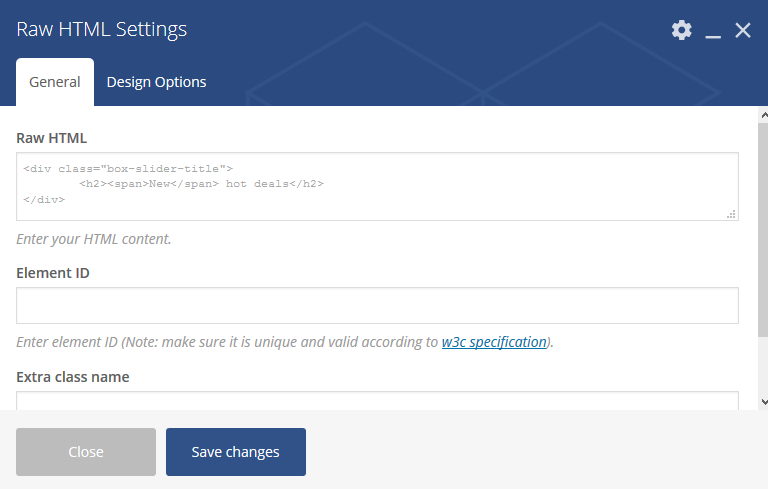Open the Design Options tab
This screenshot has width=768, height=489.
click(156, 82)
